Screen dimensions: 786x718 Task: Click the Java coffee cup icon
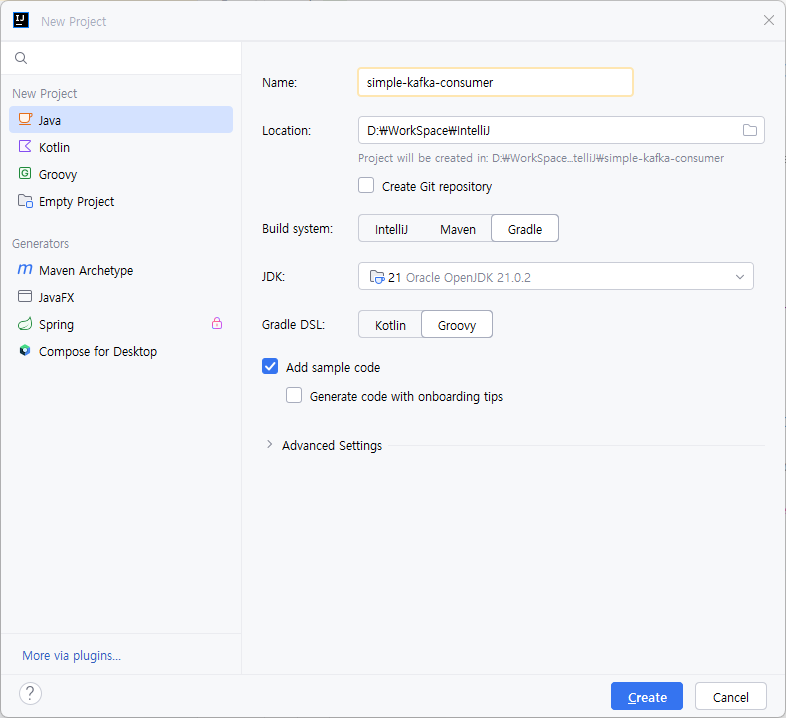tap(25, 119)
